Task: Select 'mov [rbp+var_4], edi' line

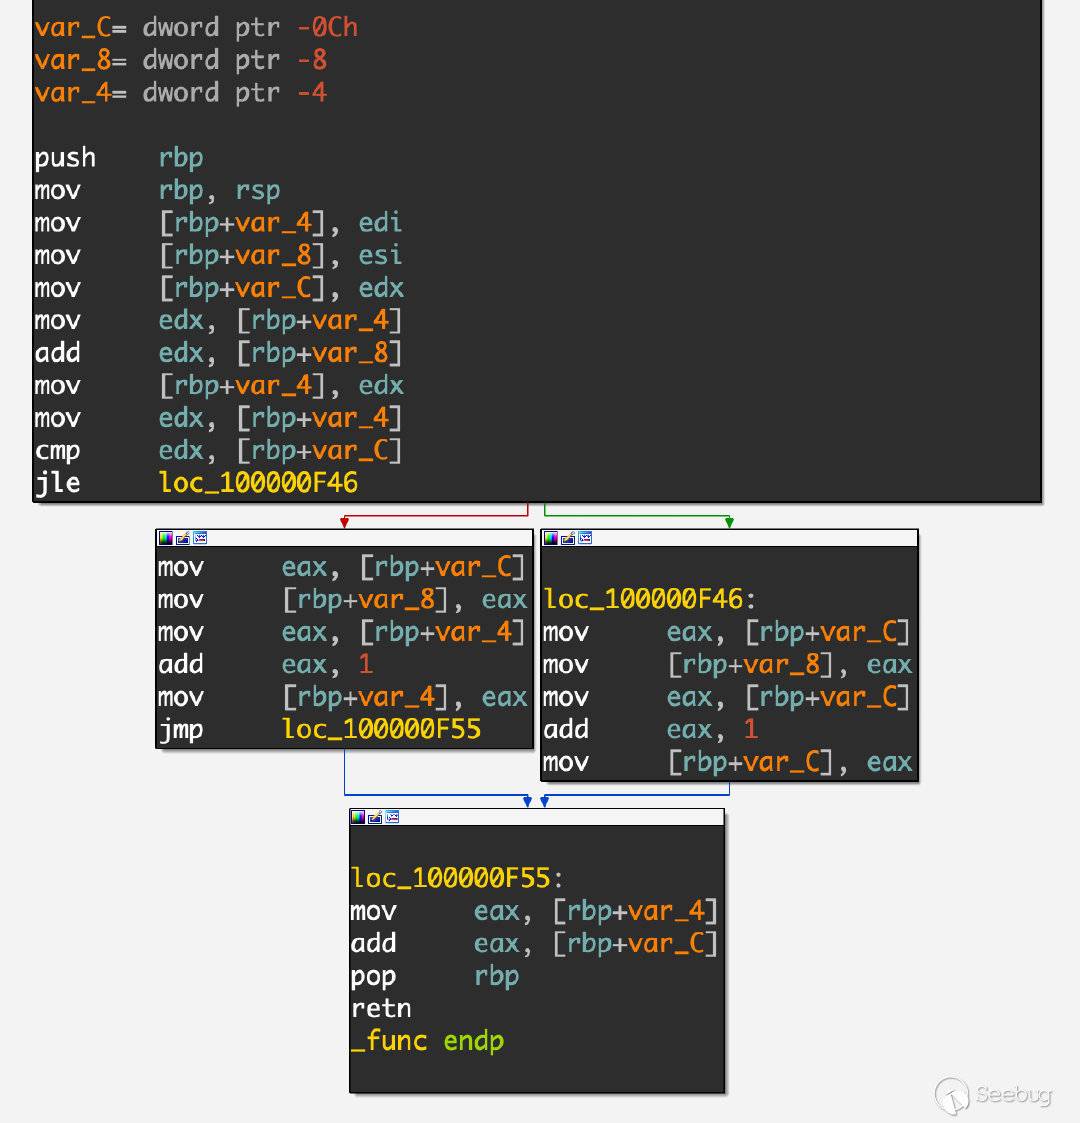Action: [218, 223]
